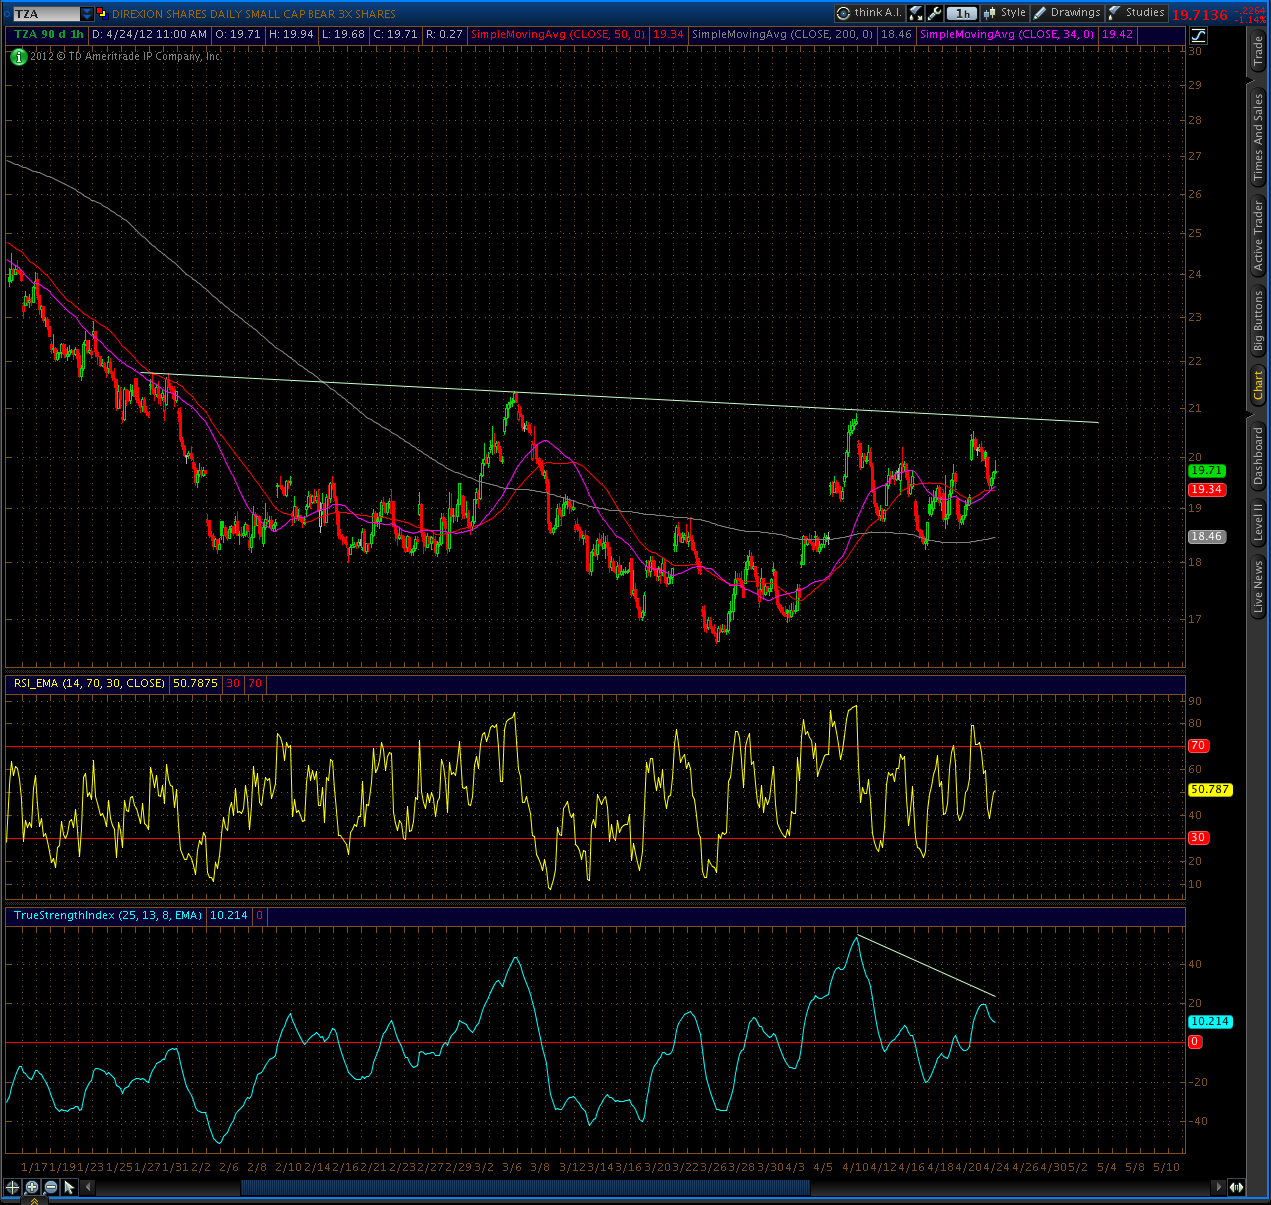Click the TZA symbol input field
This screenshot has width=1271, height=1205.
[46, 14]
